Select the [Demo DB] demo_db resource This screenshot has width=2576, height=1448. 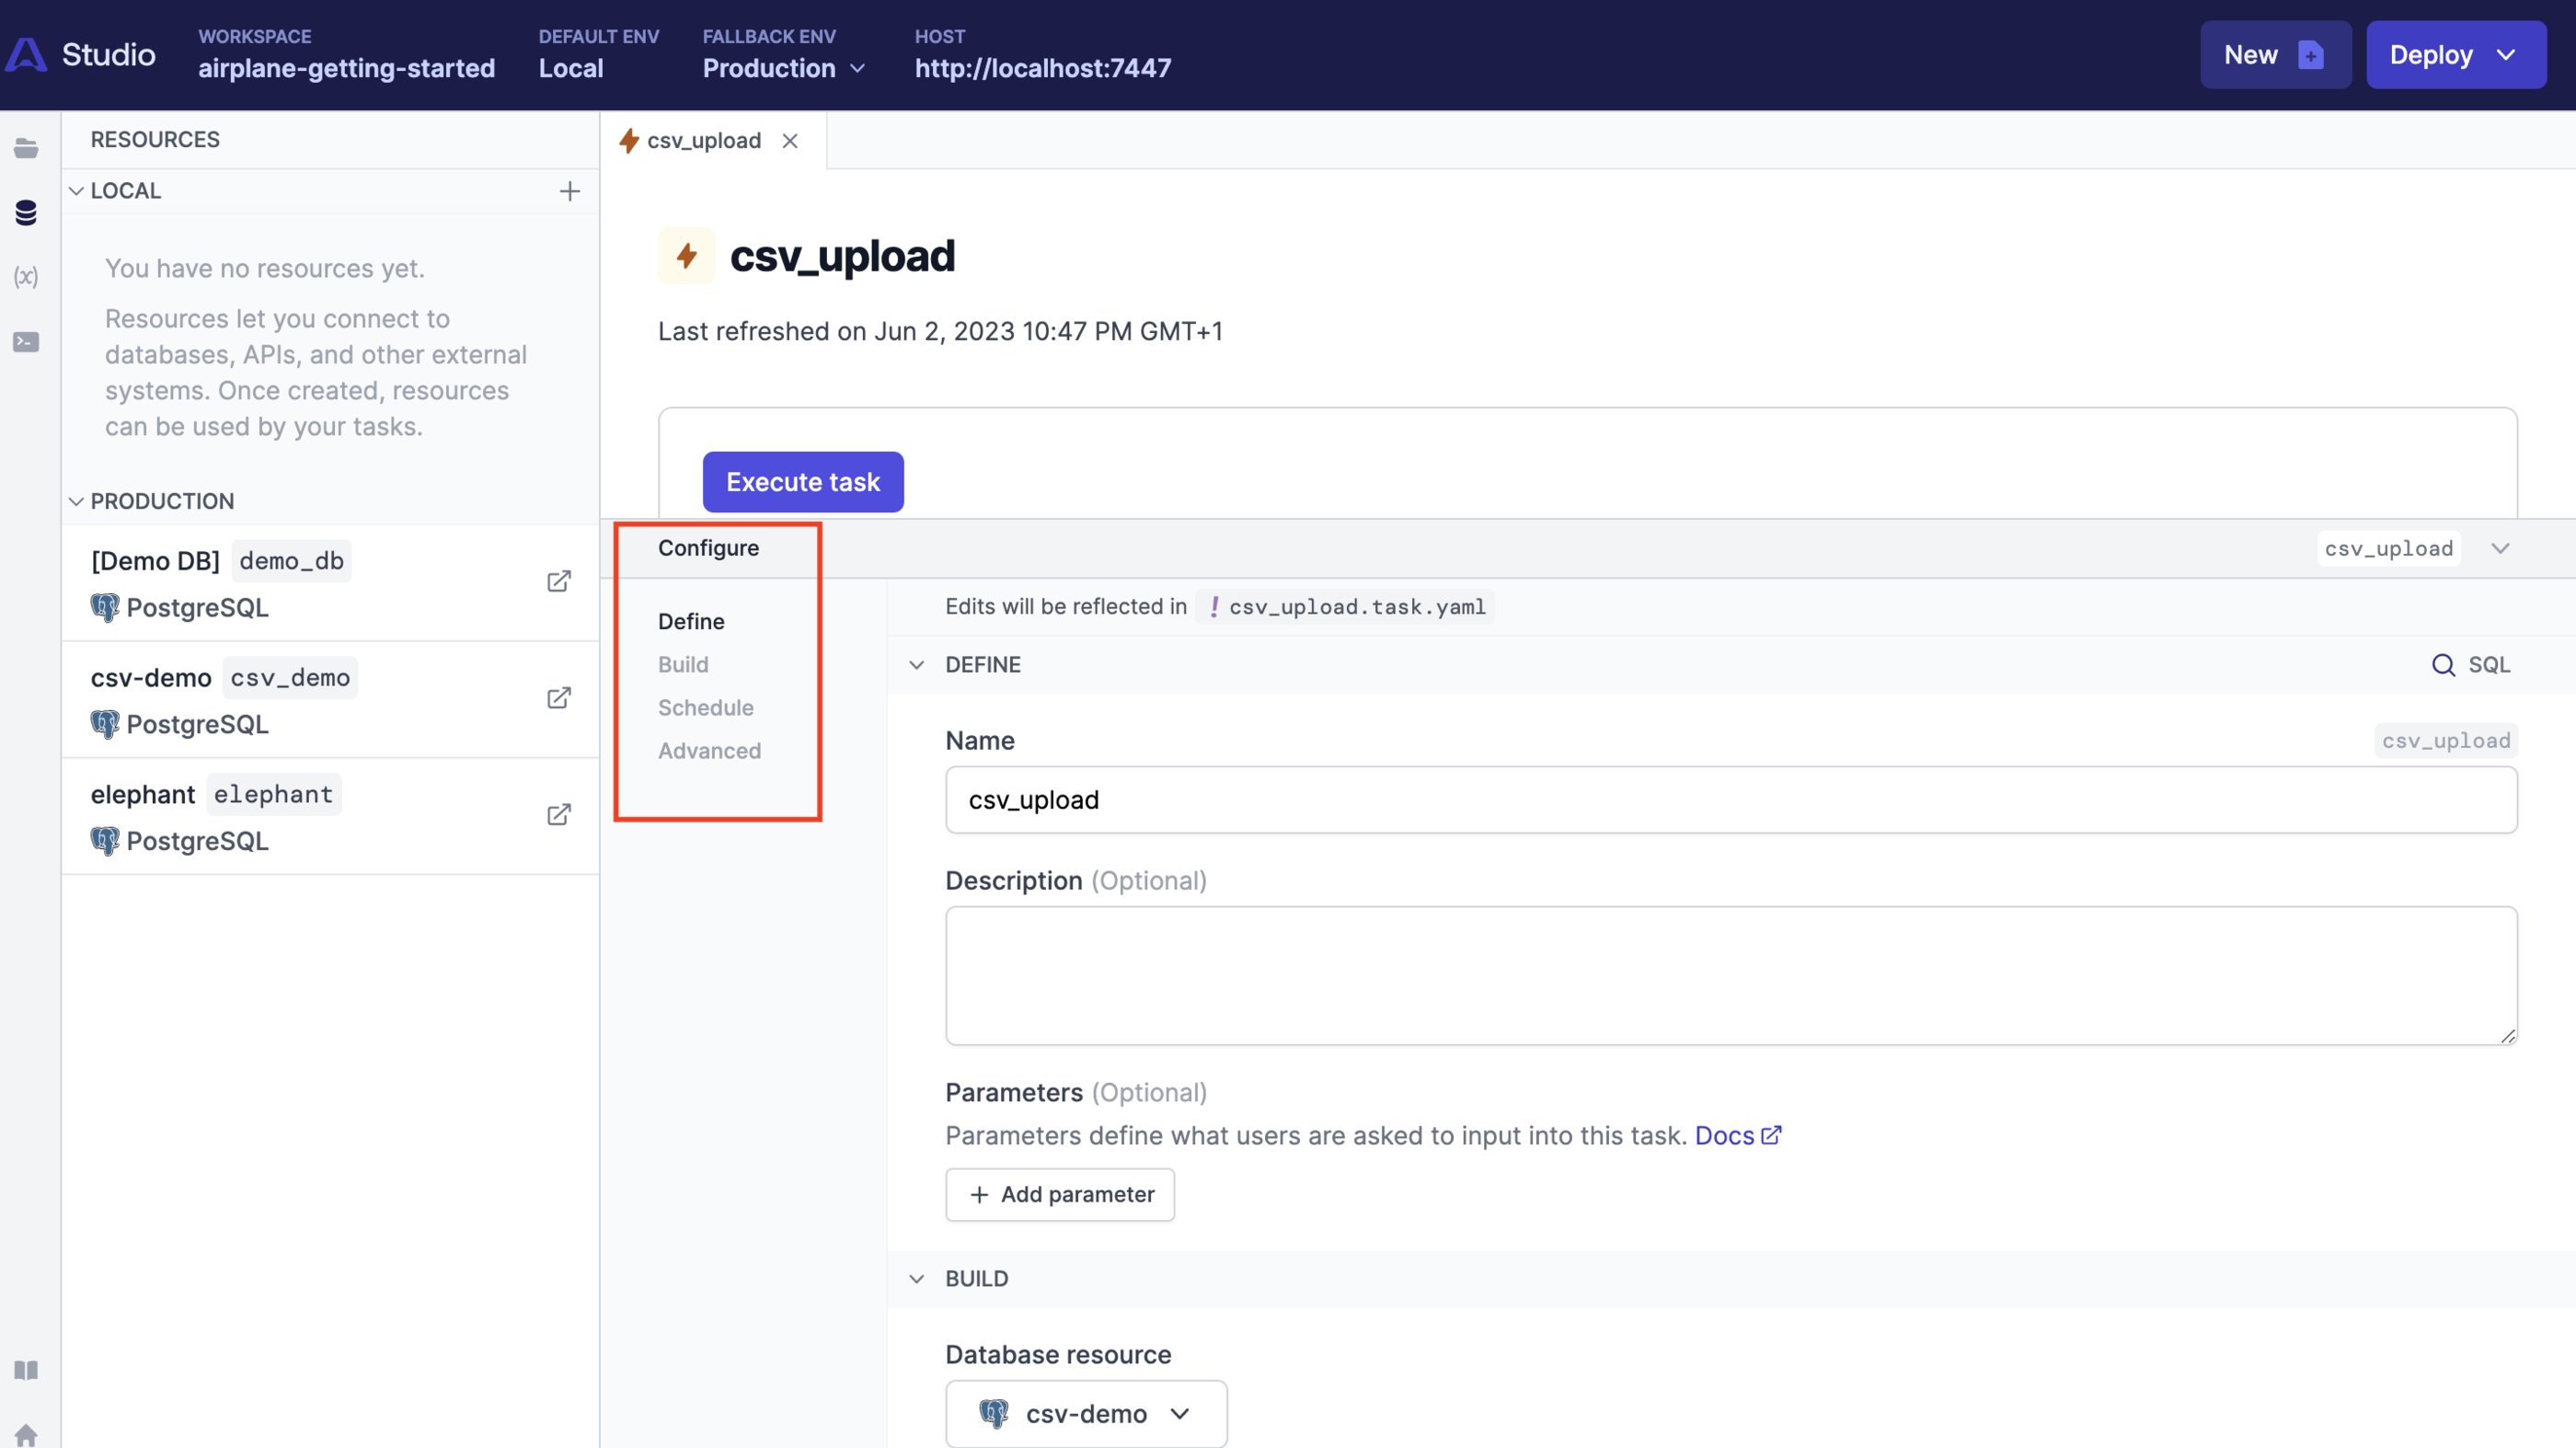pyautogui.click(x=330, y=583)
